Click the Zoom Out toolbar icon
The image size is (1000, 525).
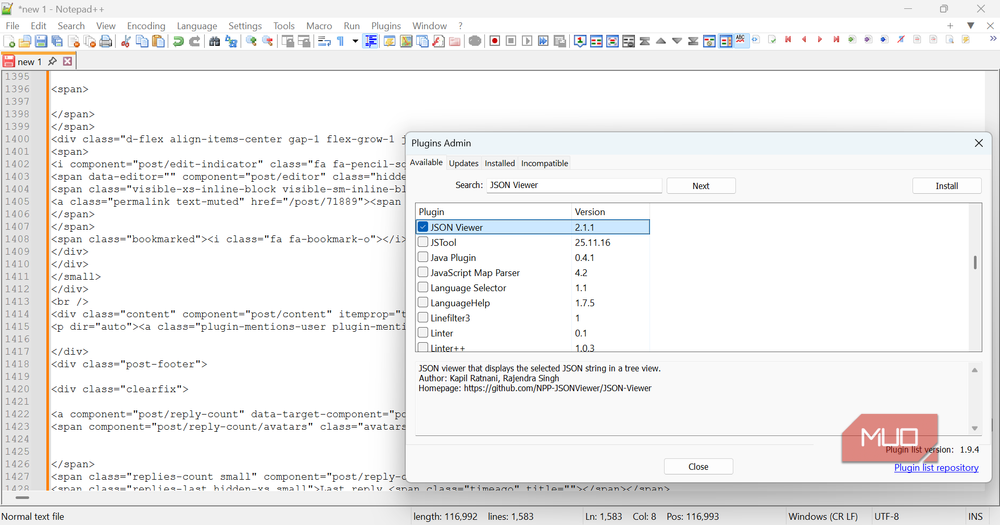click(268, 41)
